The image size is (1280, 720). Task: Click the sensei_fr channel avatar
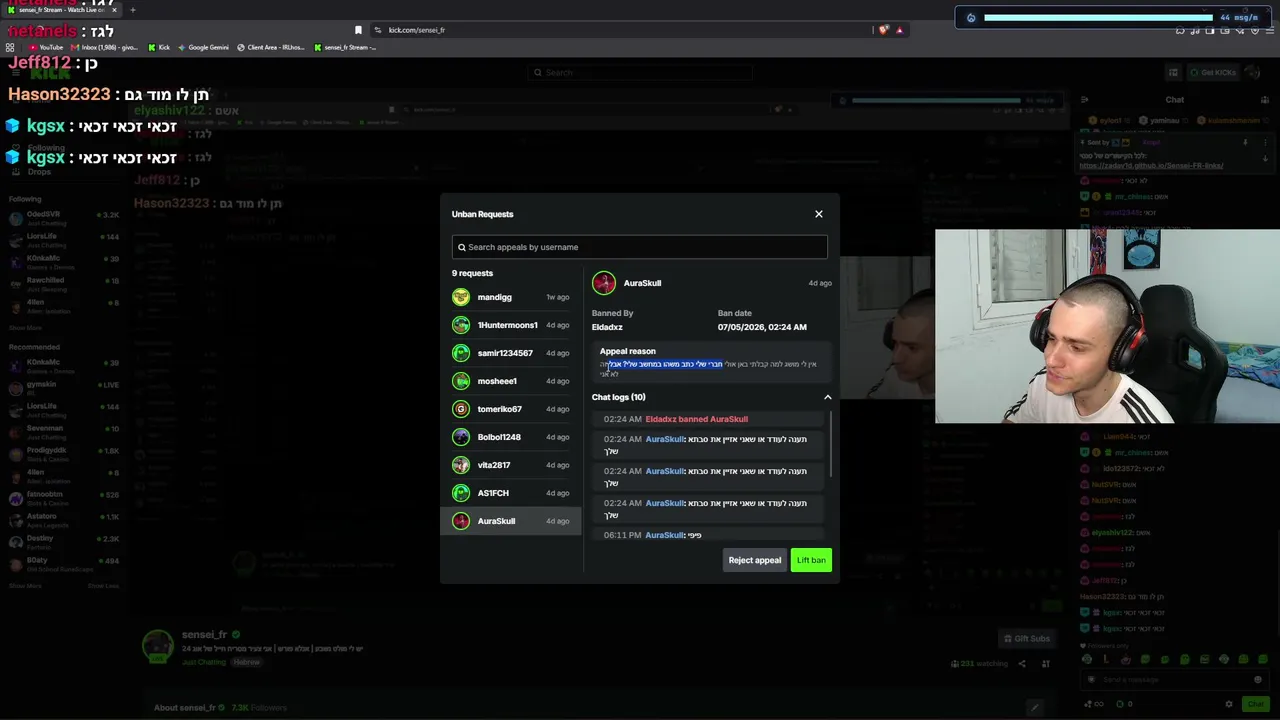157,646
